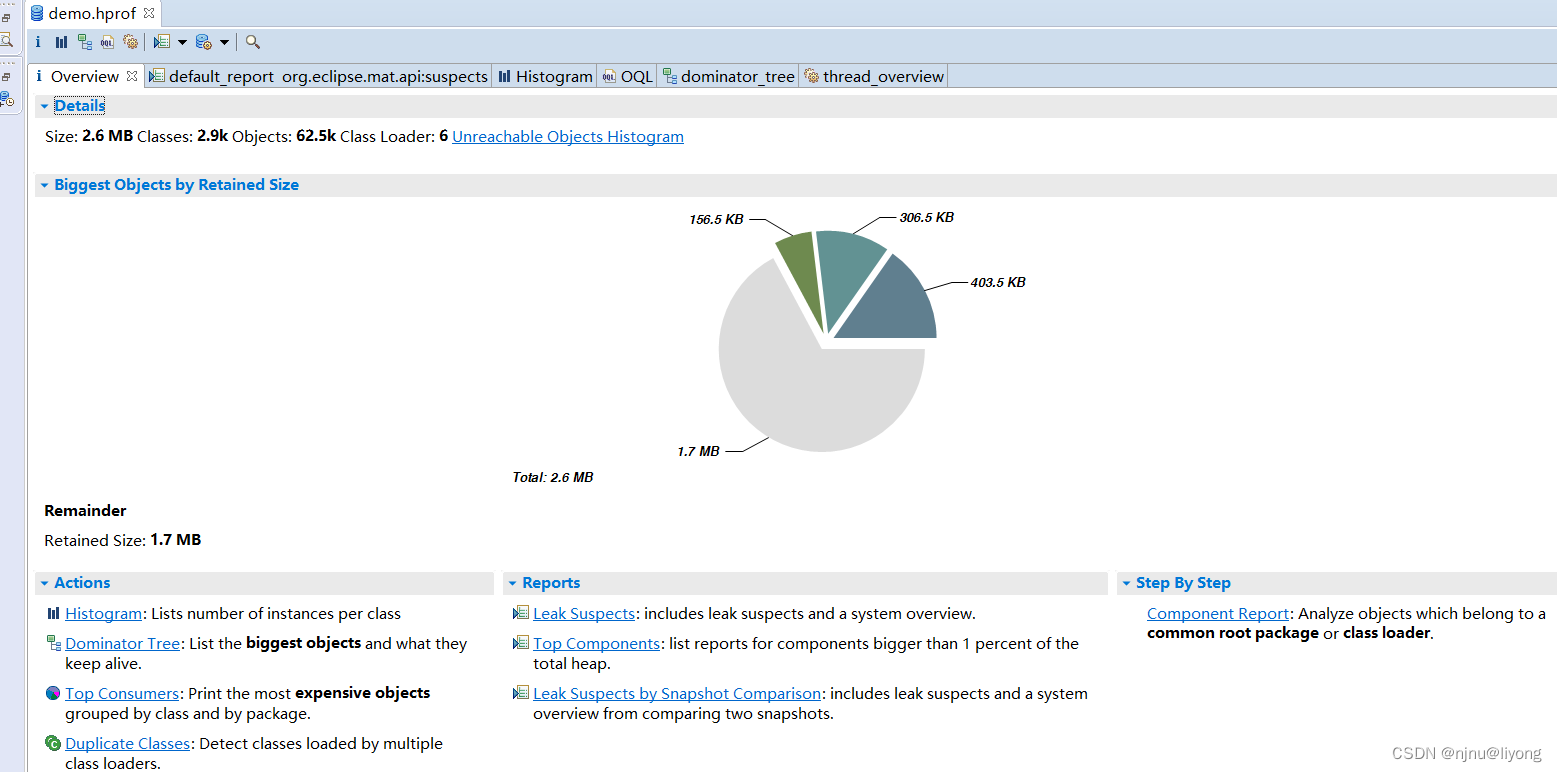Click the 1.7 MB chart label
Image resolution: width=1557 pixels, height=772 pixels.
point(698,452)
